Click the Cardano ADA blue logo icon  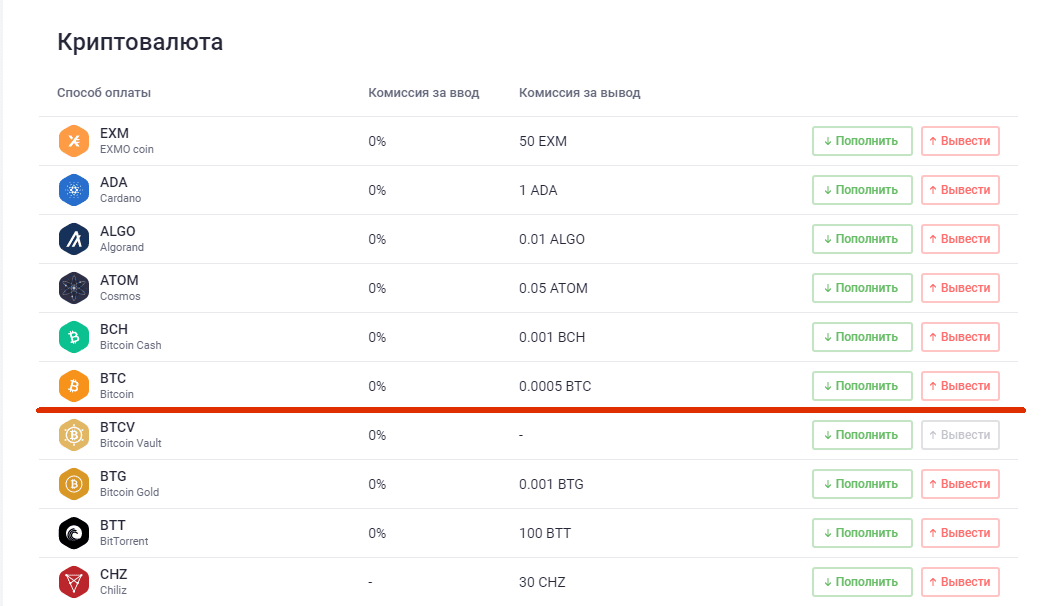[74, 190]
